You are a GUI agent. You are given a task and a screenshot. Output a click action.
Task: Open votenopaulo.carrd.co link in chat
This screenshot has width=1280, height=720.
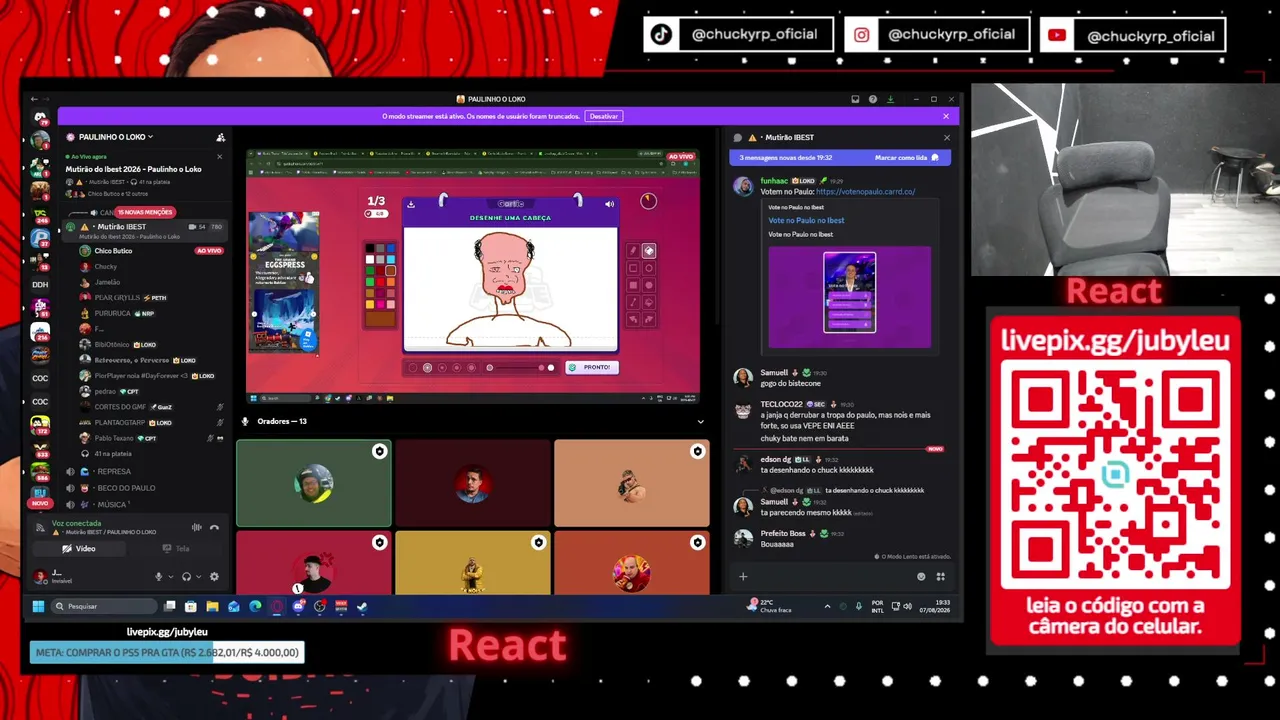click(865, 191)
